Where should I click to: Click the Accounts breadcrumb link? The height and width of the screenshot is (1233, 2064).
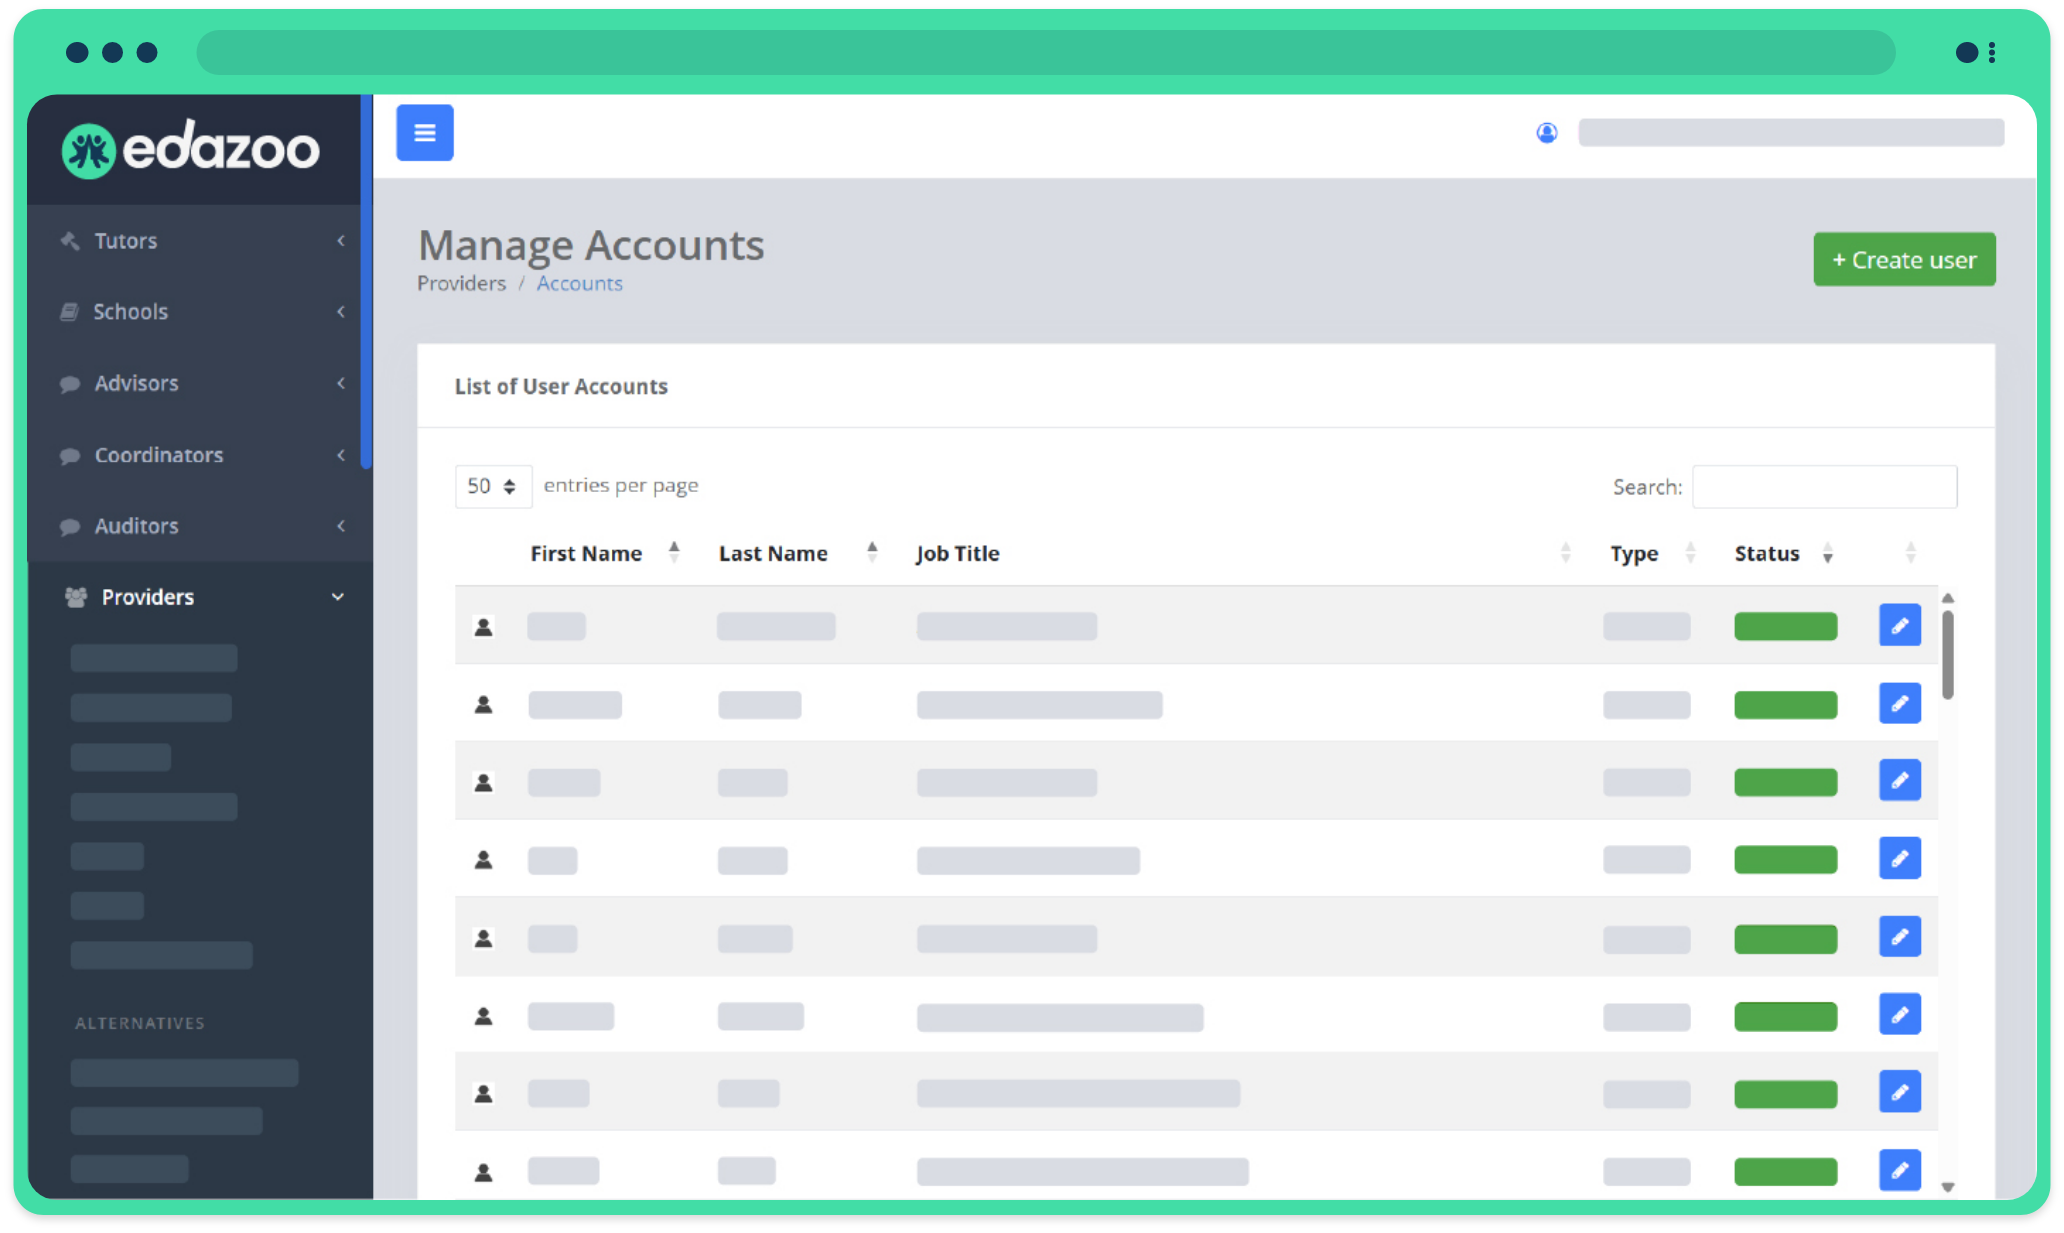[579, 284]
